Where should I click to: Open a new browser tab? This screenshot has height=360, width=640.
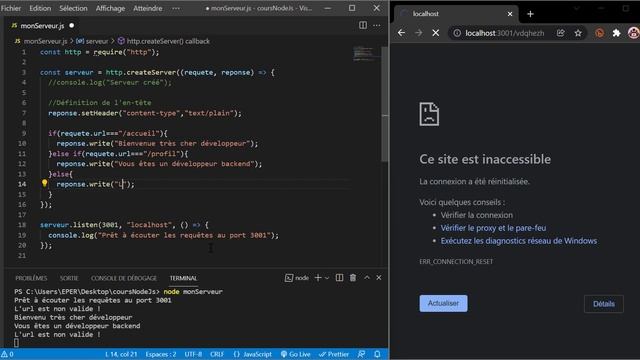coord(530,14)
